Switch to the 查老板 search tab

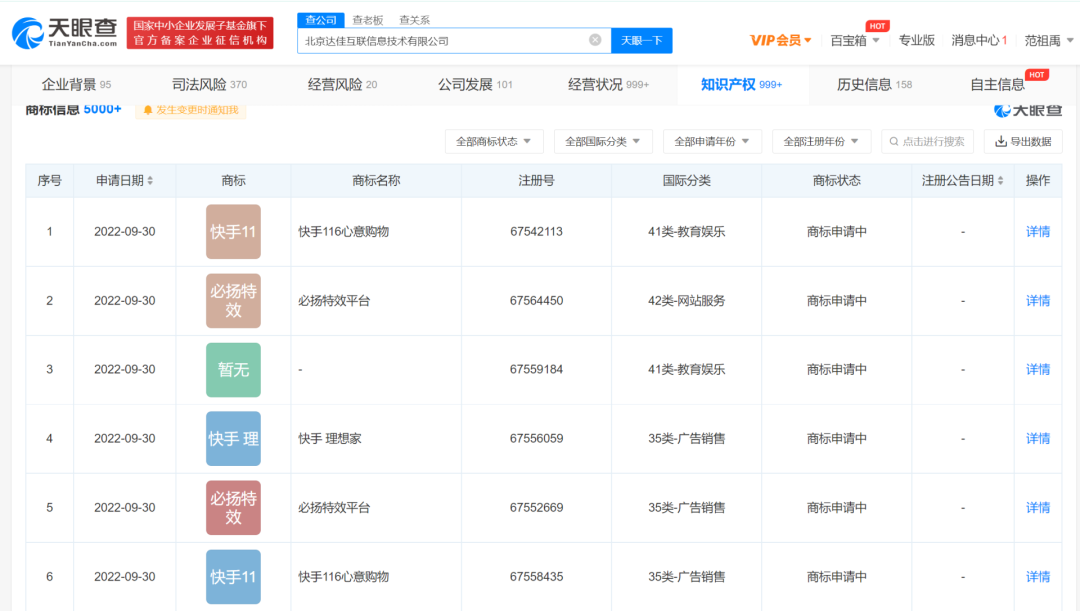(368, 19)
